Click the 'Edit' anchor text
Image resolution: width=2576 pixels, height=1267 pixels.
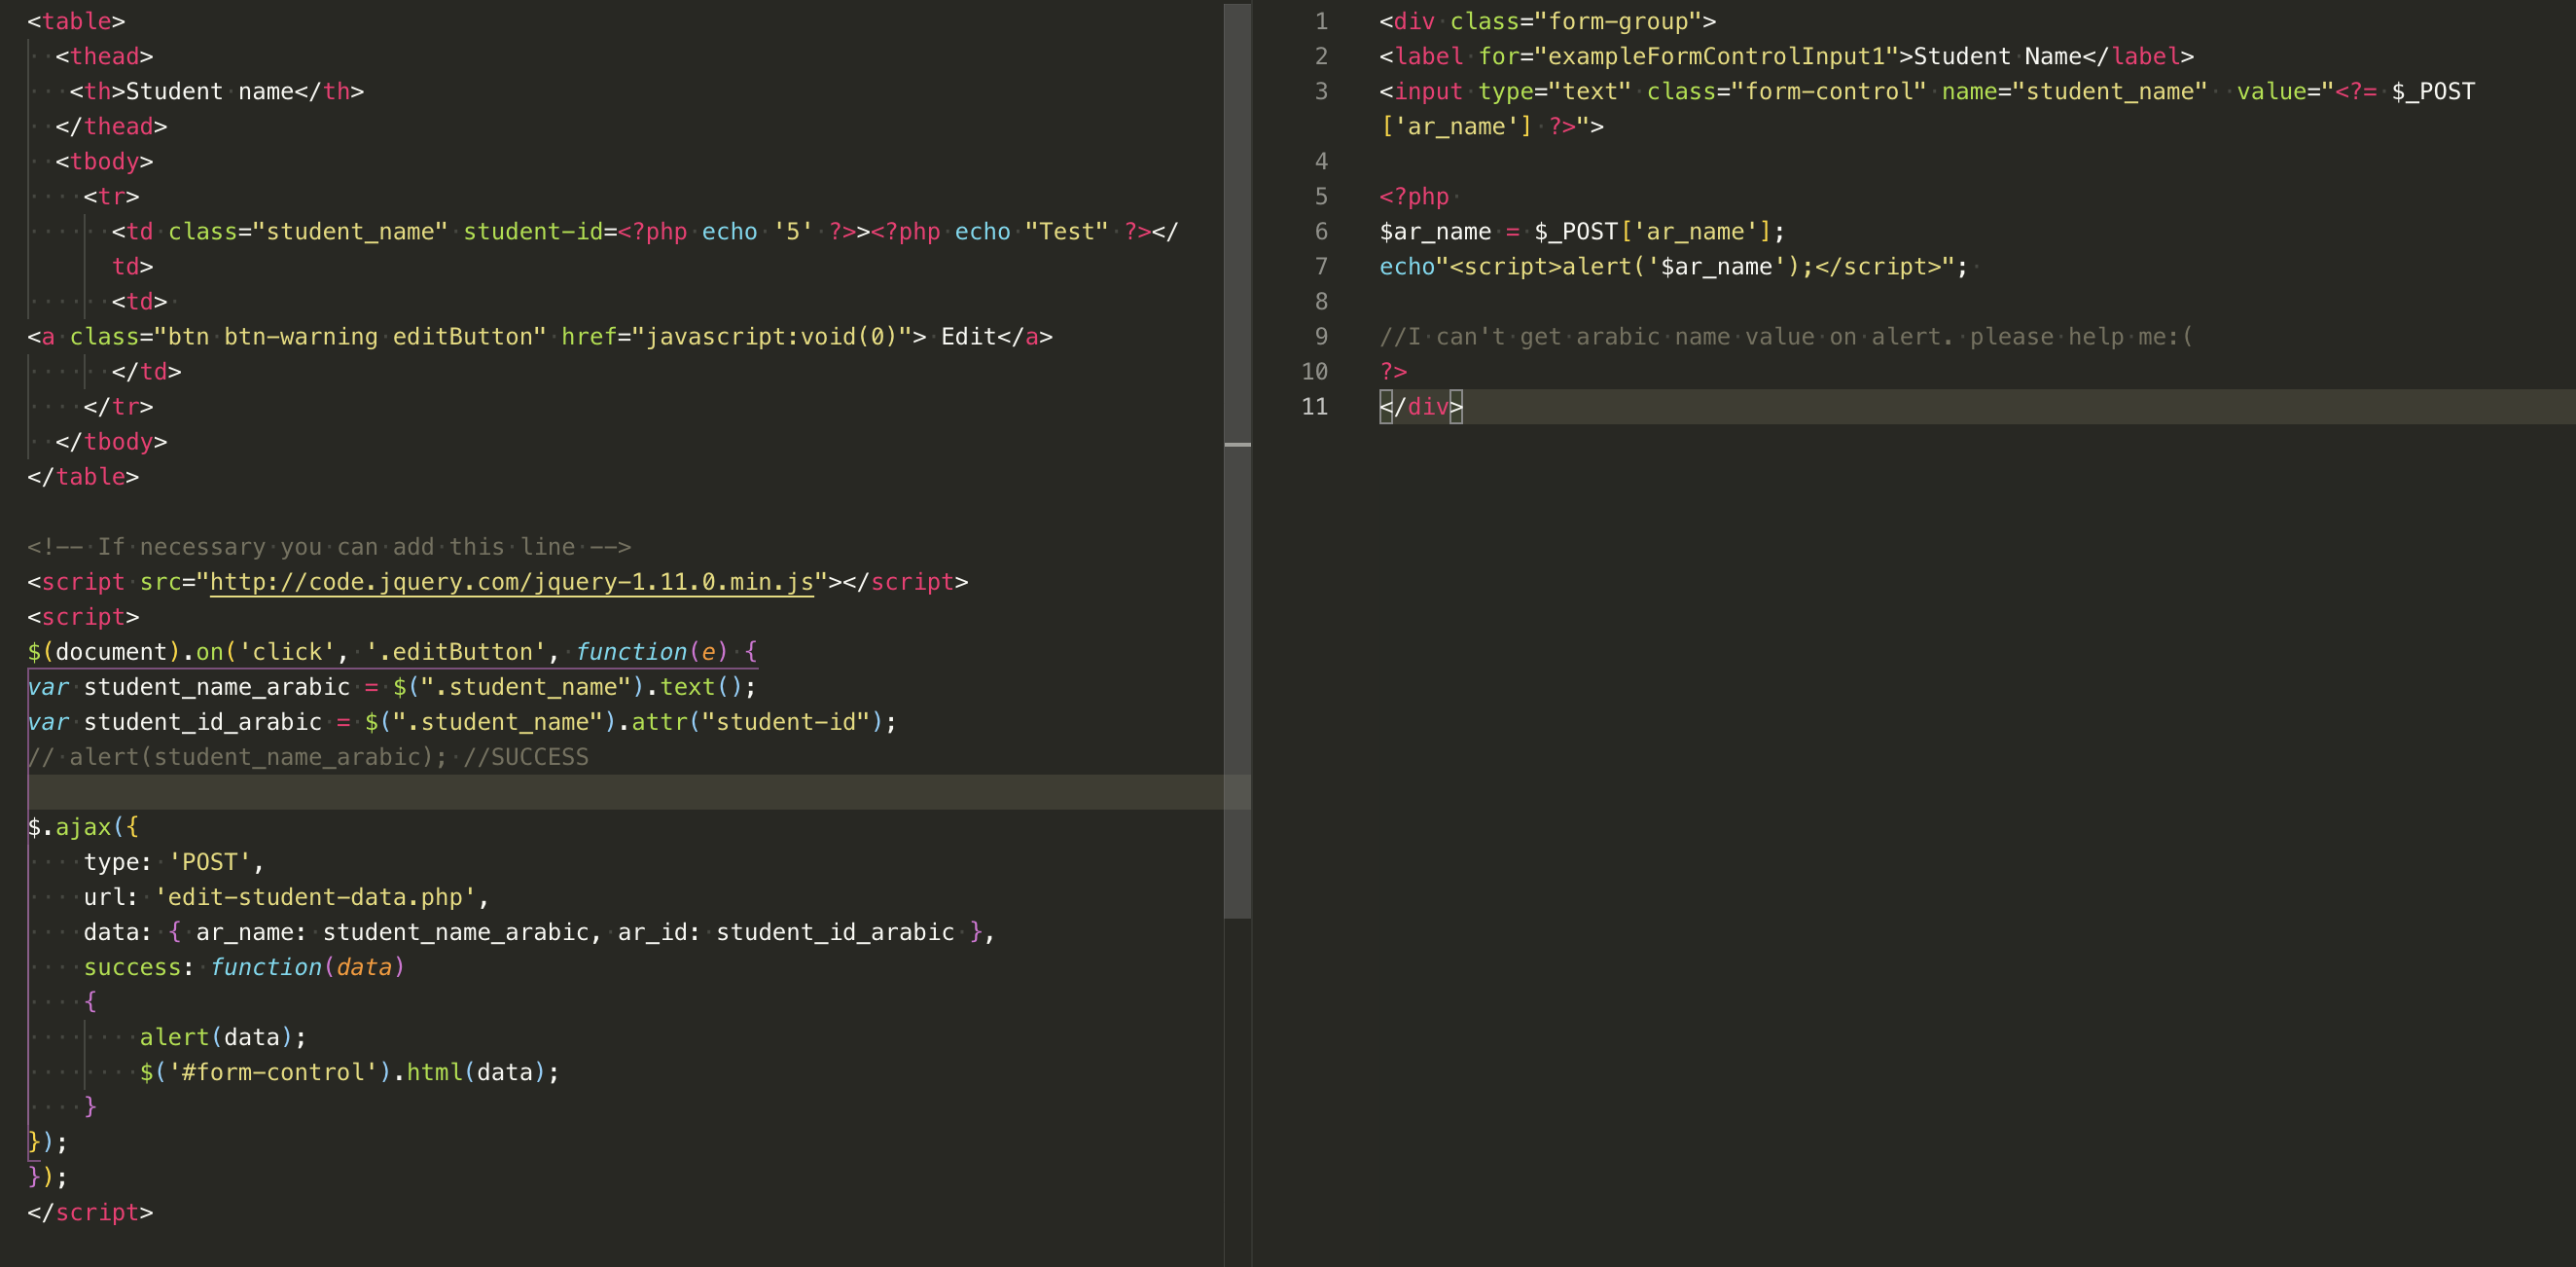968,336
